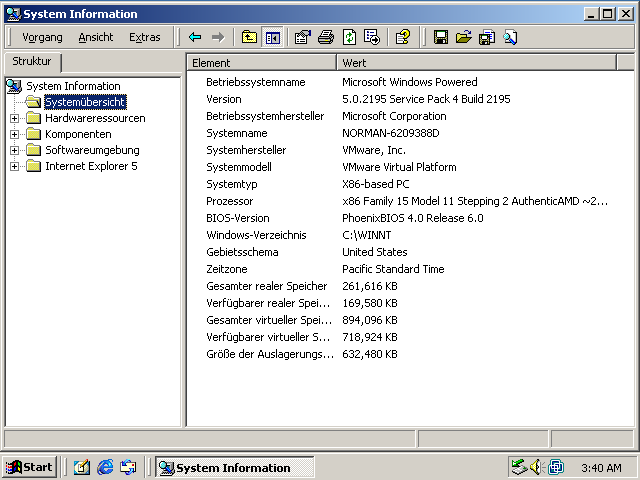Screen dimensions: 640x480
Task: Open the Properties toolbar icon
Action: 303,37
